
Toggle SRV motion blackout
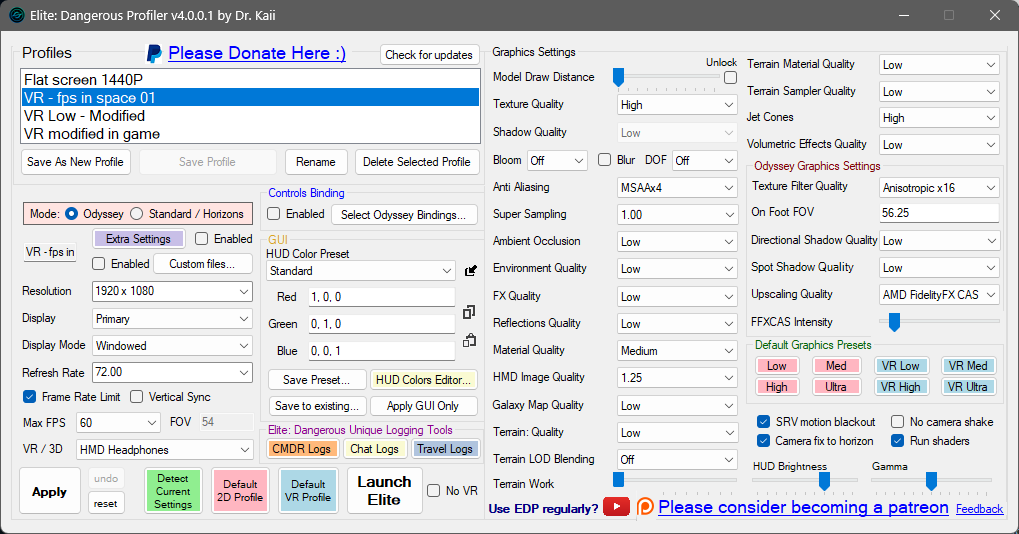tap(764, 422)
